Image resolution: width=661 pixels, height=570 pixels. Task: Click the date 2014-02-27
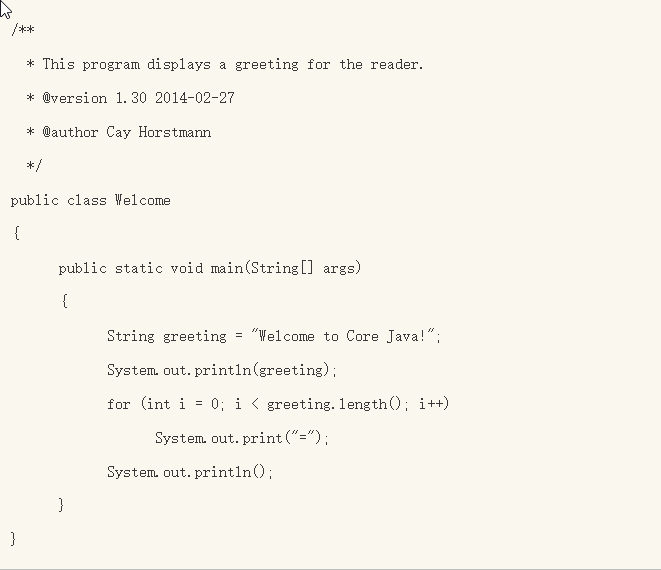point(195,98)
